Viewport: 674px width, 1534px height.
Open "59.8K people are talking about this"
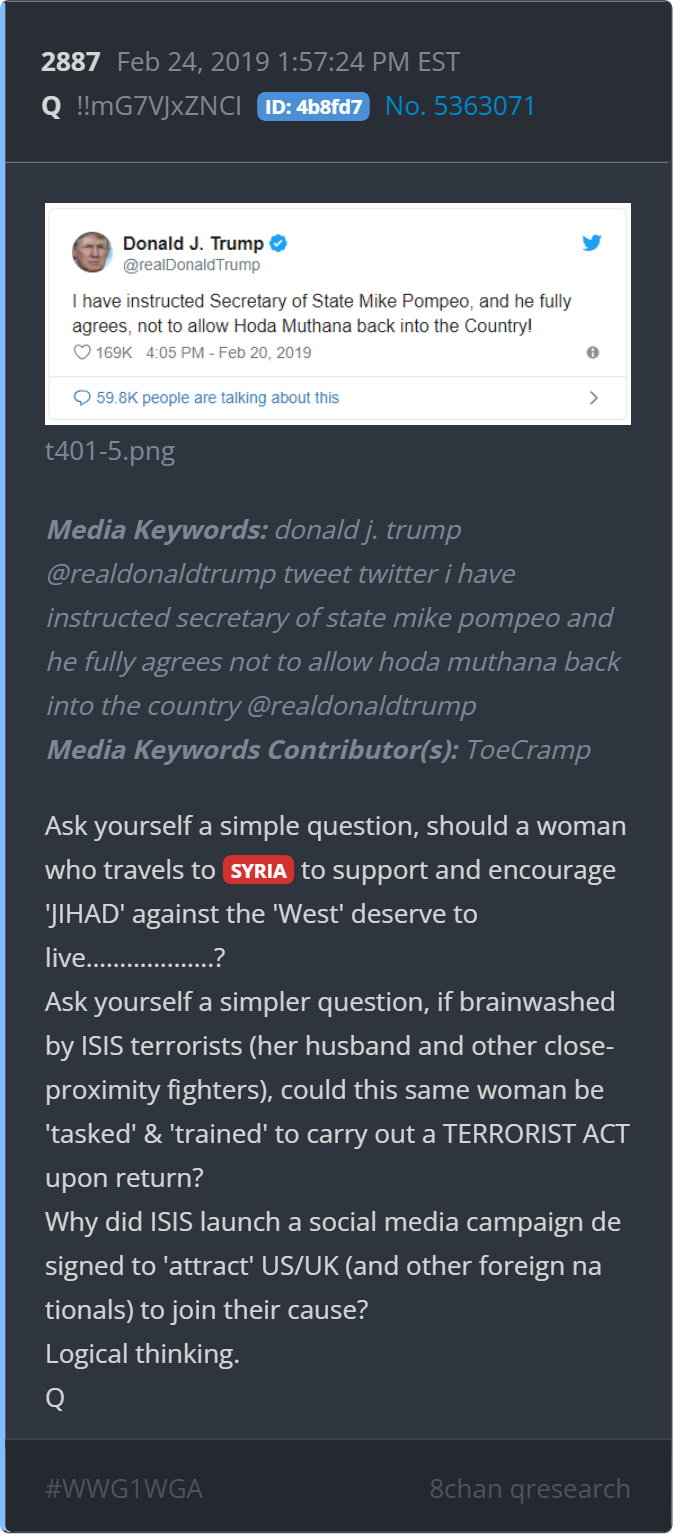(217, 398)
